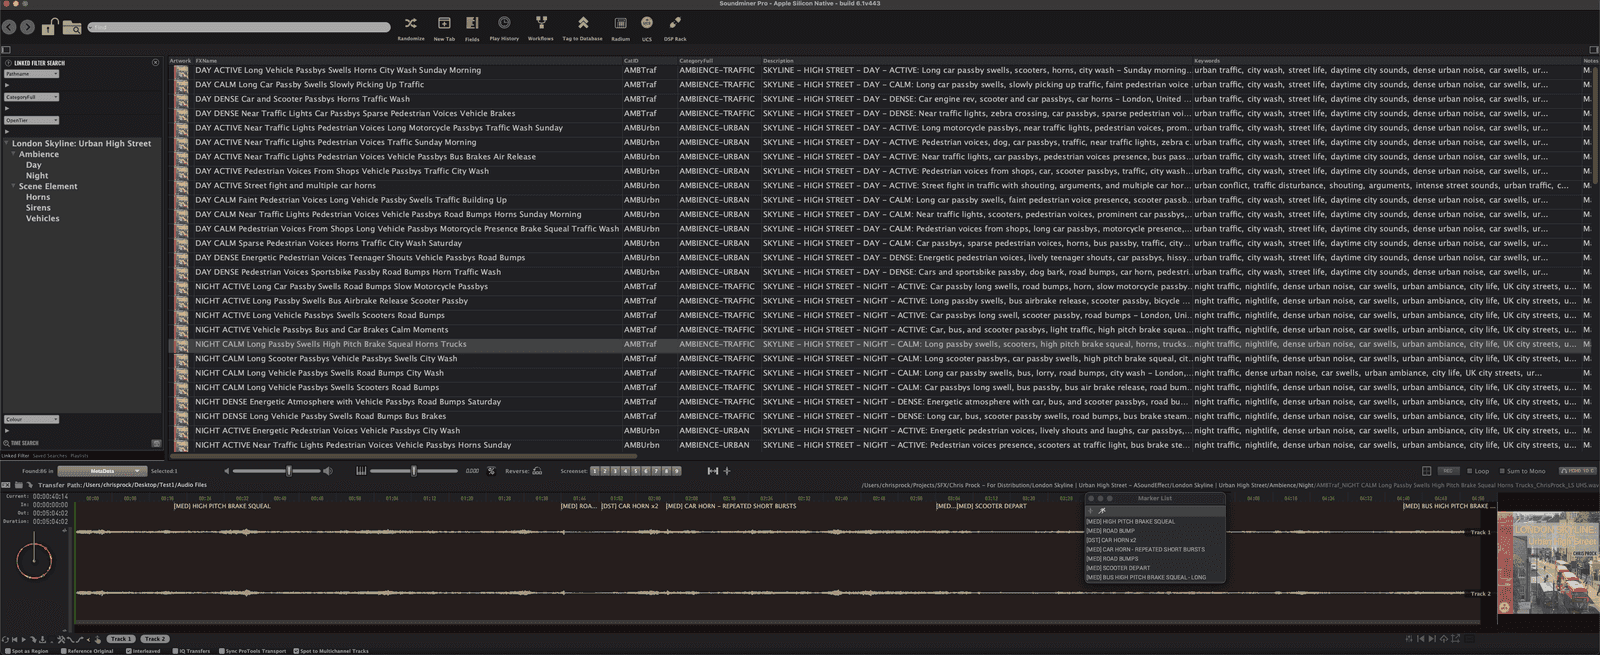
Task: Open the Radium sampler icon
Action: tap(620, 23)
